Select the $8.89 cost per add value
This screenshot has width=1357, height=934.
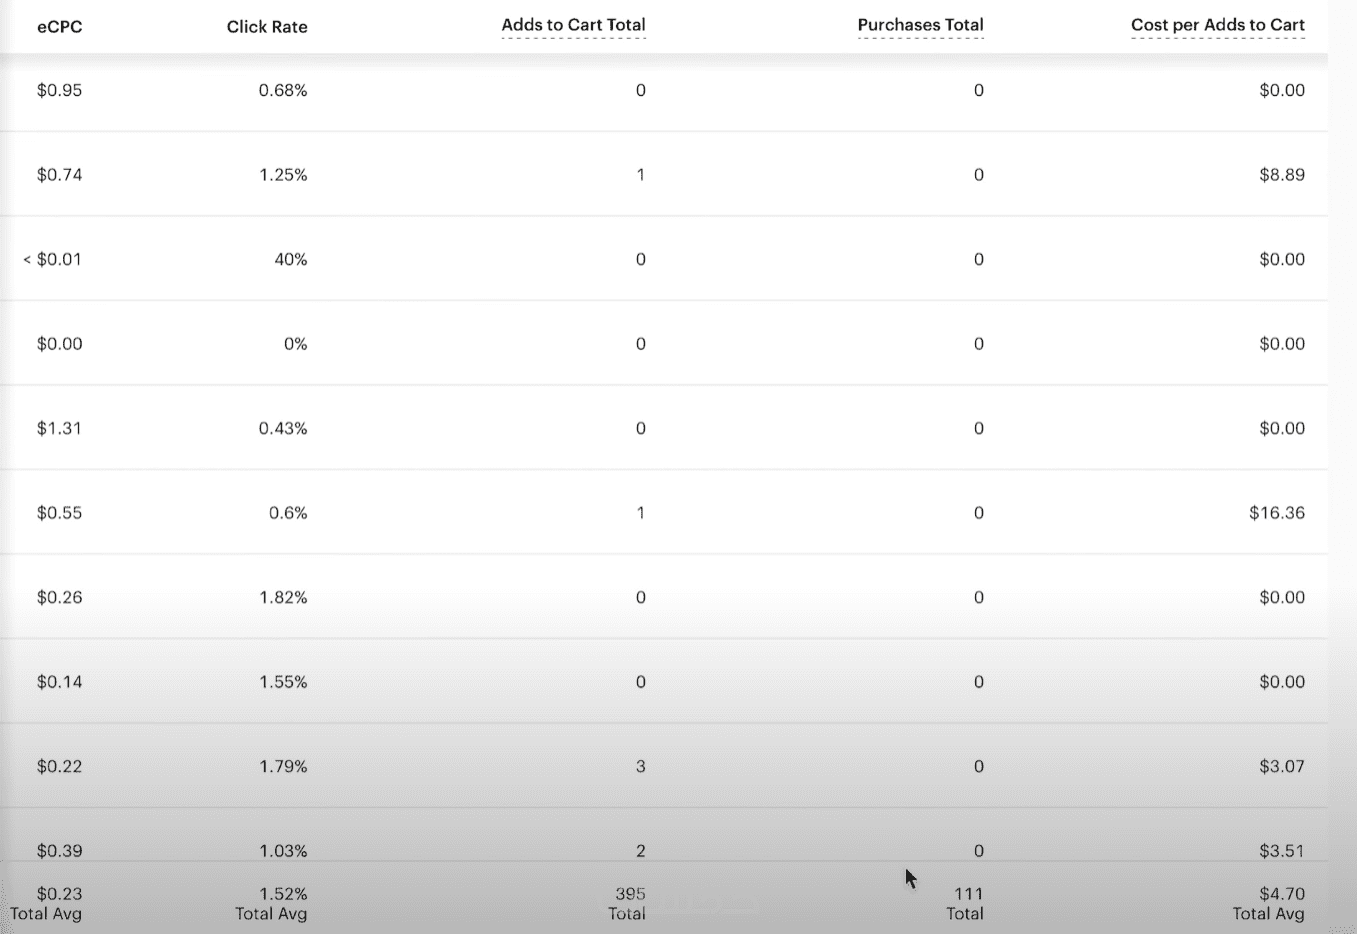pyautogui.click(x=1281, y=175)
